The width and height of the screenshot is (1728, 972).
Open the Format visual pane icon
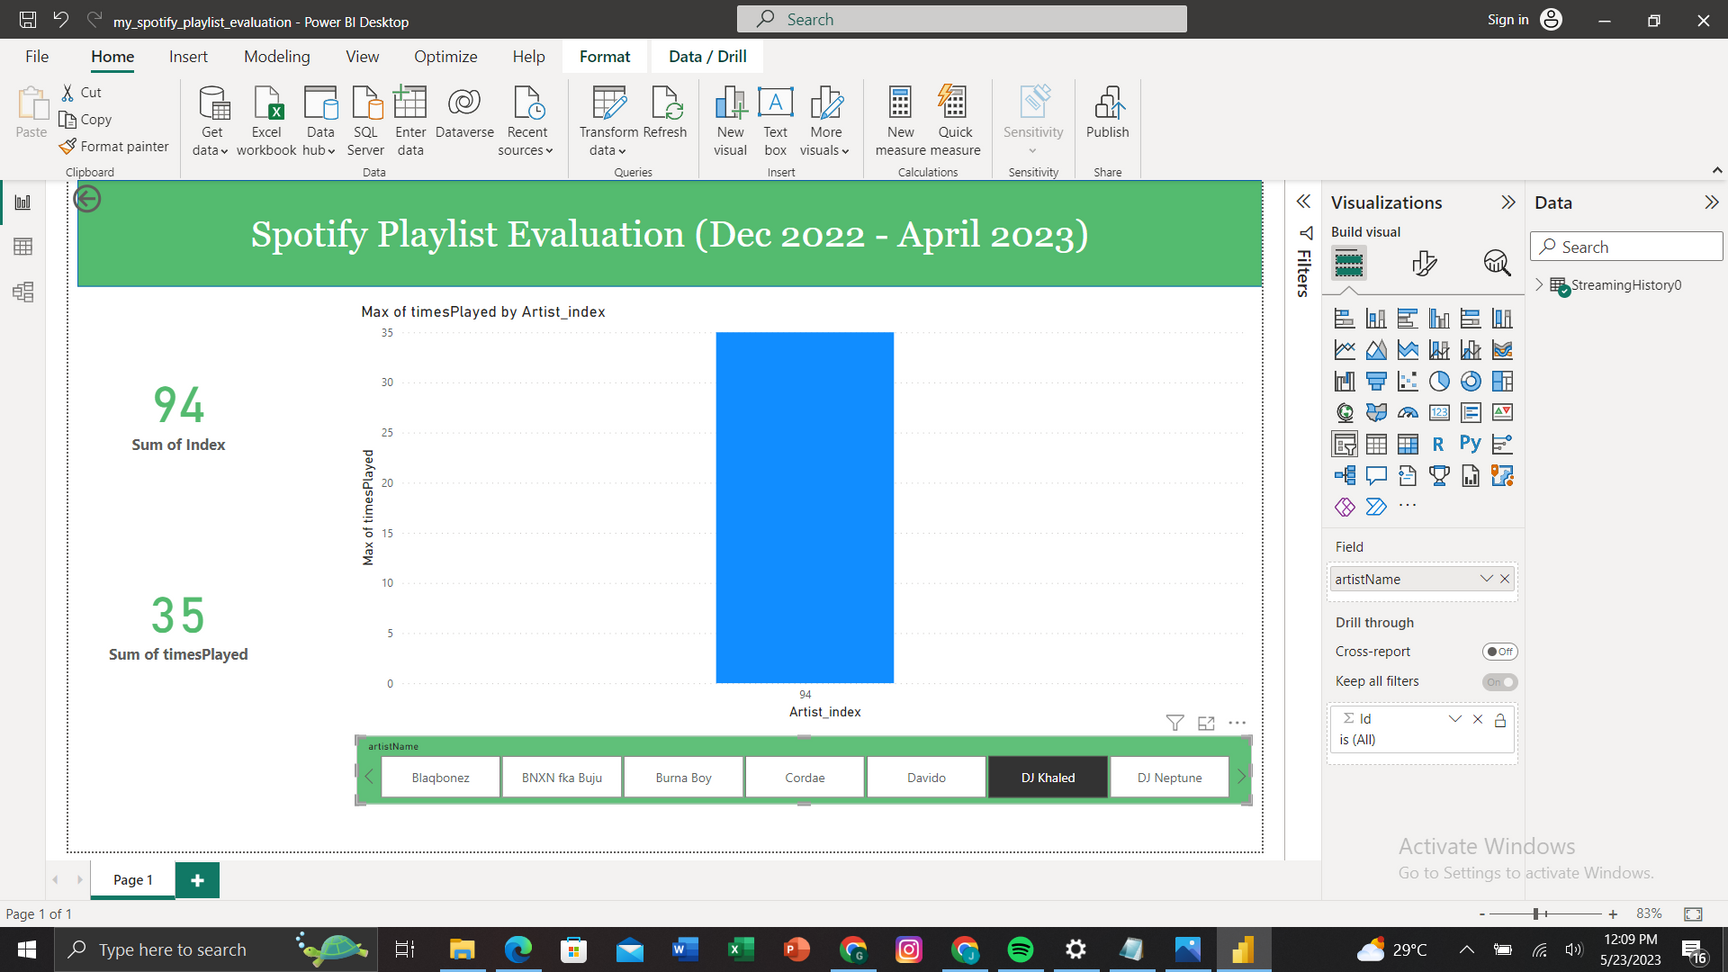point(1424,263)
